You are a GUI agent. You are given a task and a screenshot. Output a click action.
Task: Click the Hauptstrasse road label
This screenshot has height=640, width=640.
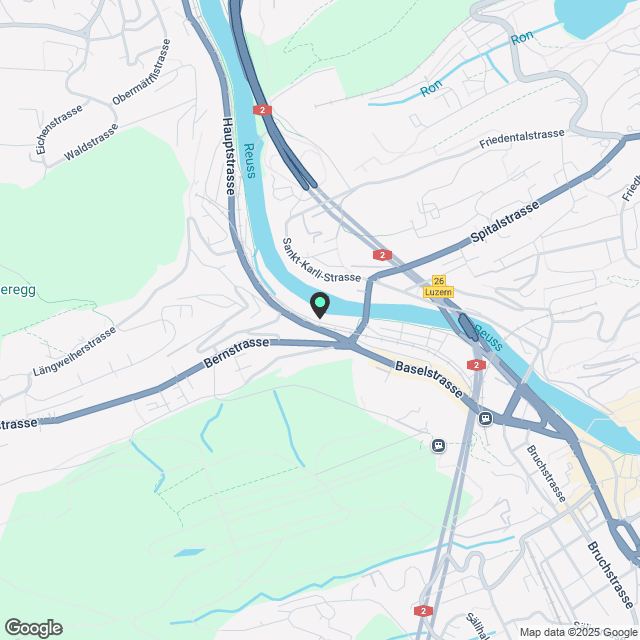pos(229,156)
